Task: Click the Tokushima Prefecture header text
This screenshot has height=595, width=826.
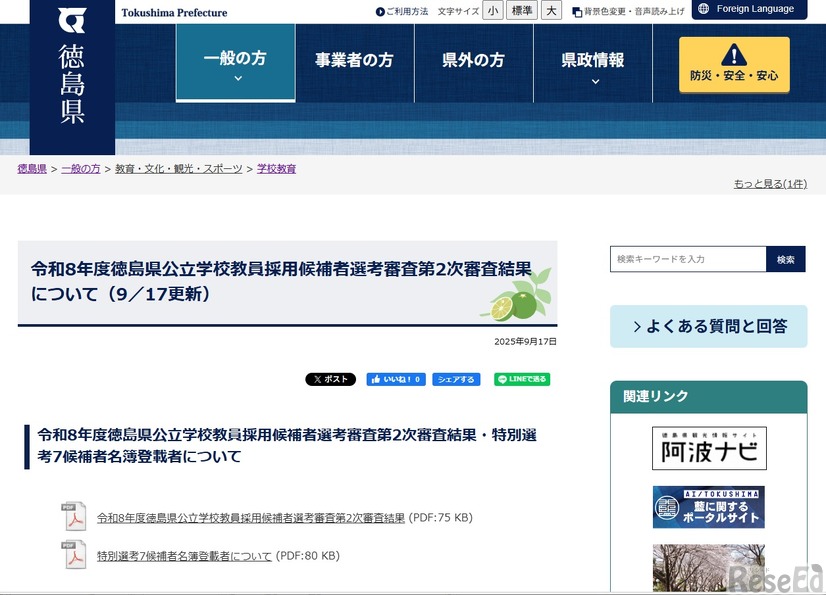Action: pyautogui.click(x=174, y=13)
